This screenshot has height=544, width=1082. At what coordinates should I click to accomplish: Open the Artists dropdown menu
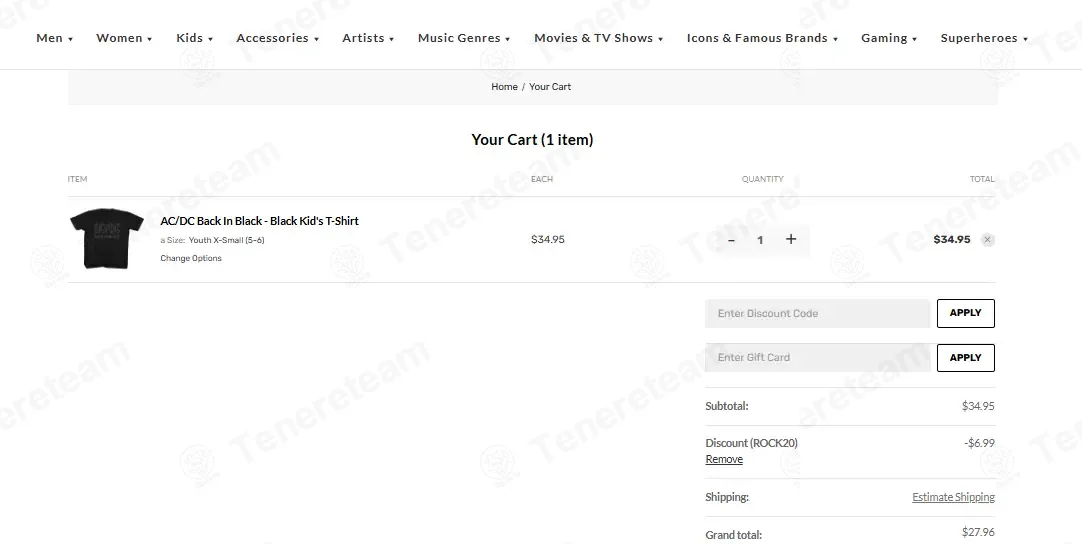click(x=368, y=38)
